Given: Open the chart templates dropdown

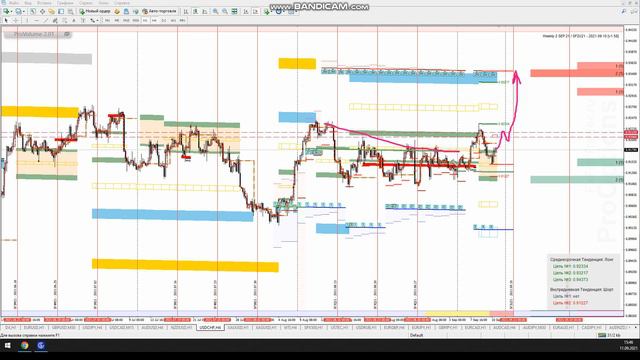Looking at the screenshot, I should [x=292, y=11].
